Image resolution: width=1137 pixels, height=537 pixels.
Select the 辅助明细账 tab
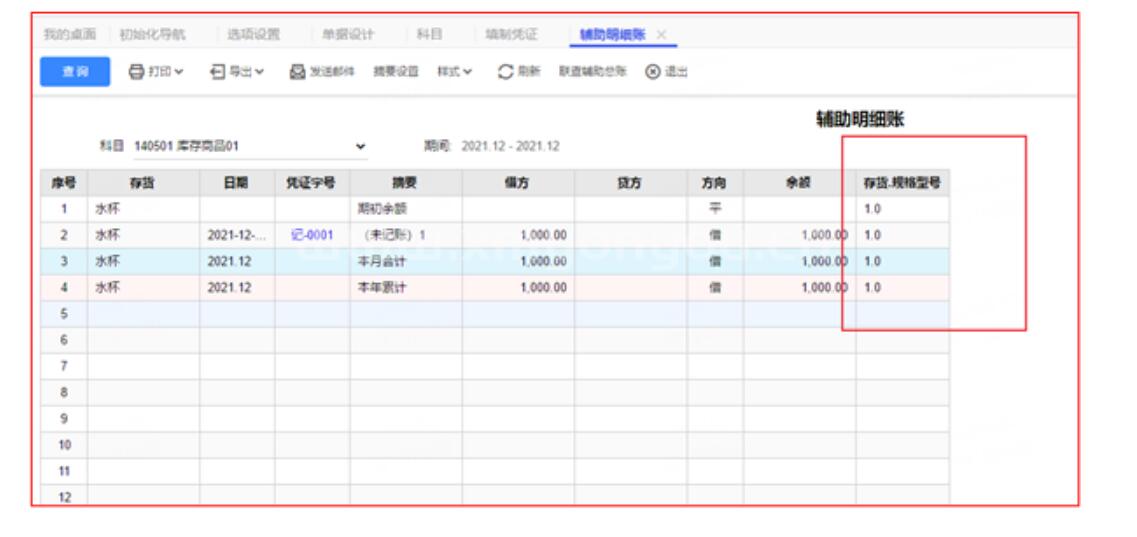click(x=613, y=34)
